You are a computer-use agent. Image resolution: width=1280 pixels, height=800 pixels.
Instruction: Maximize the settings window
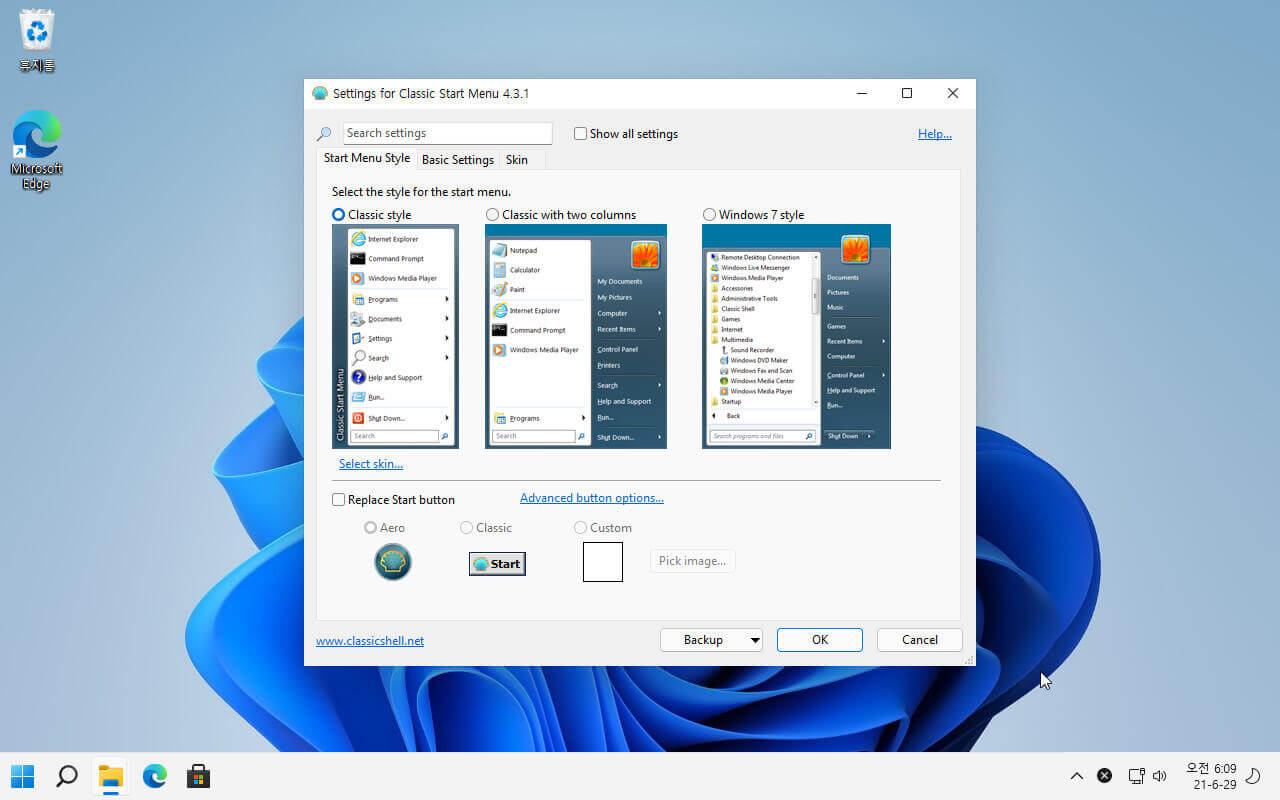[x=907, y=94]
